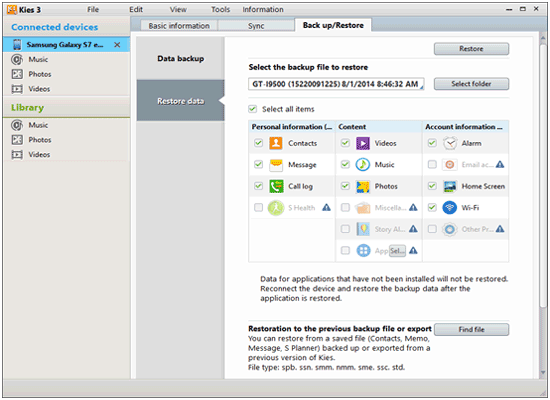Viewport: 550px width, 400px height.
Task: Toggle the Message checkbox
Action: pyautogui.click(x=259, y=164)
